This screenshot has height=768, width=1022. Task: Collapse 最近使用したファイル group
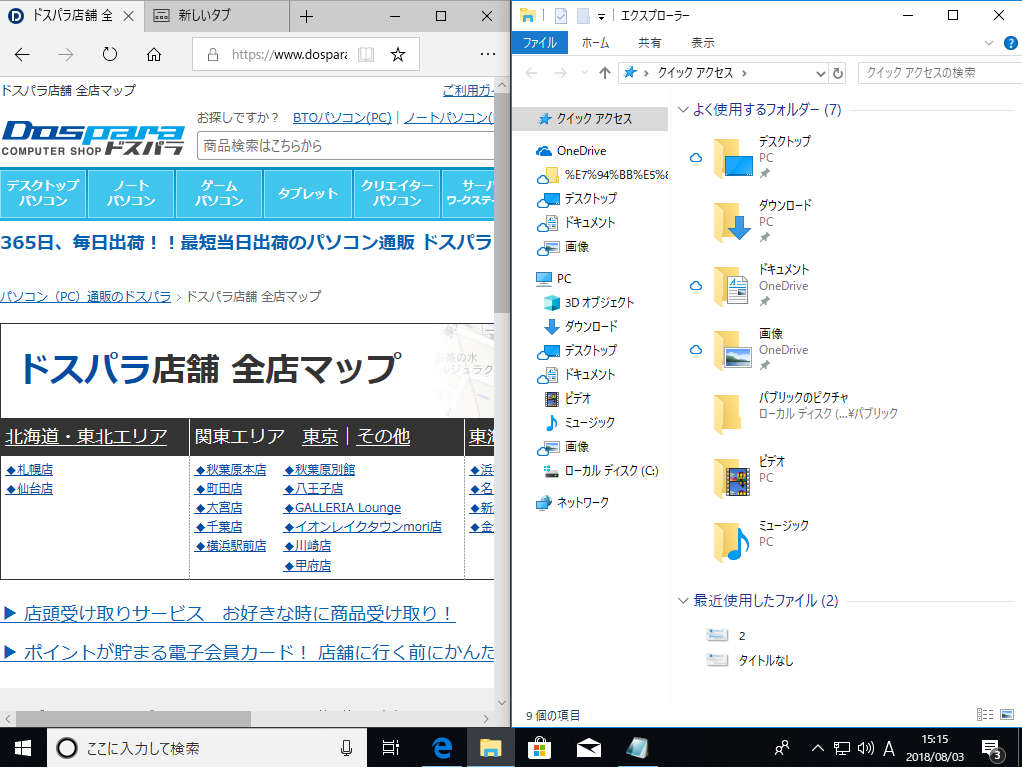(683, 600)
